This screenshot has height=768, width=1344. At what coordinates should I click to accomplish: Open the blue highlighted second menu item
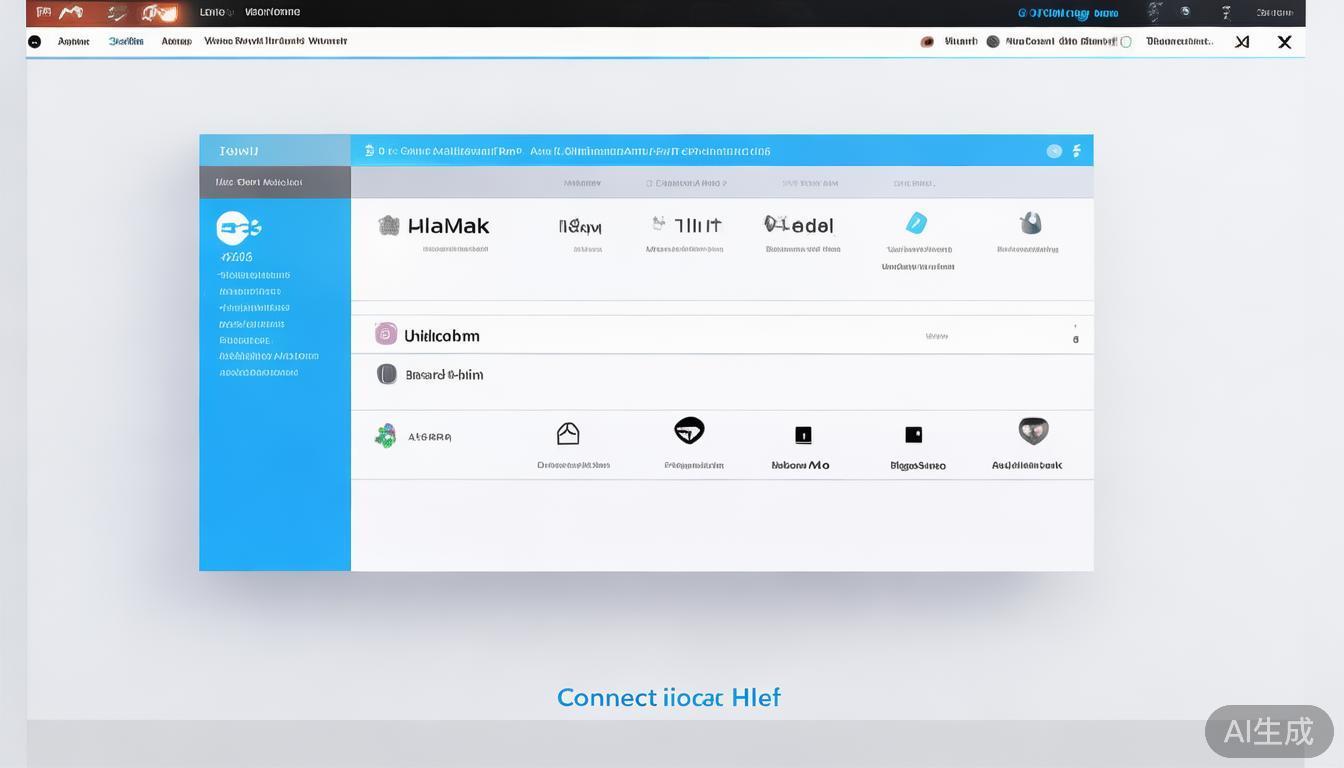[x=126, y=42]
